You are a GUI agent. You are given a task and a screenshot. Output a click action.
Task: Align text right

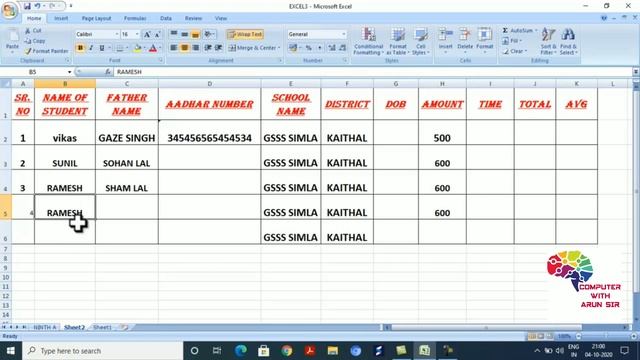tap(195, 48)
